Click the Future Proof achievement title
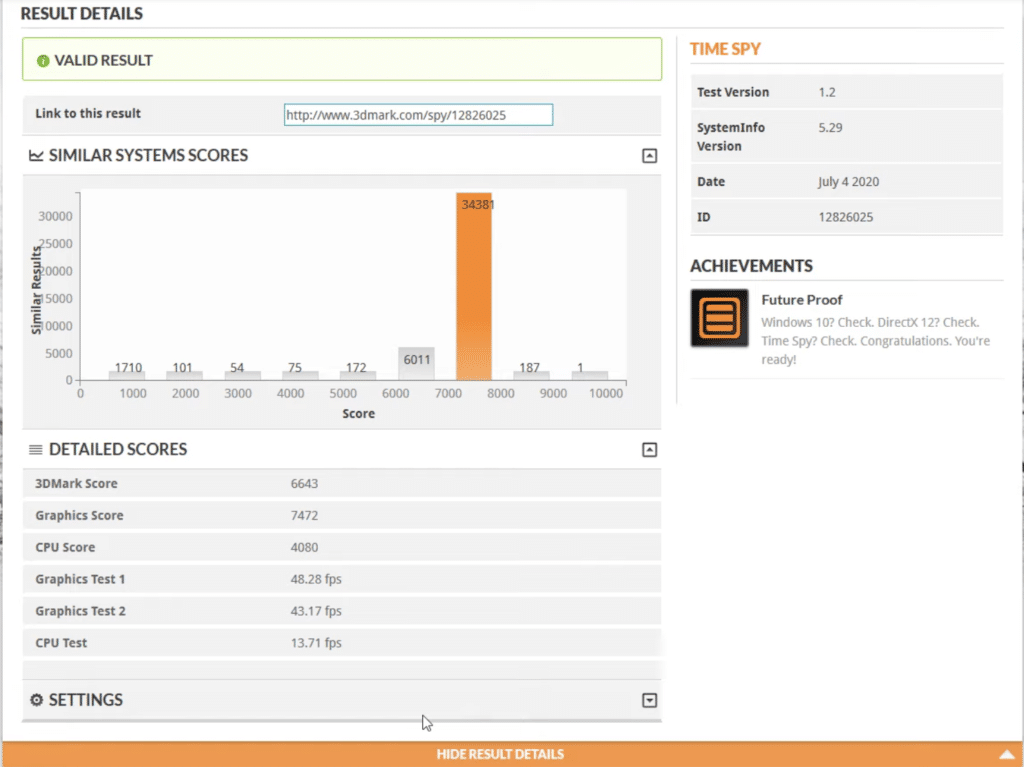This screenshot has width=1024, height=767. [x=801, y=300]
